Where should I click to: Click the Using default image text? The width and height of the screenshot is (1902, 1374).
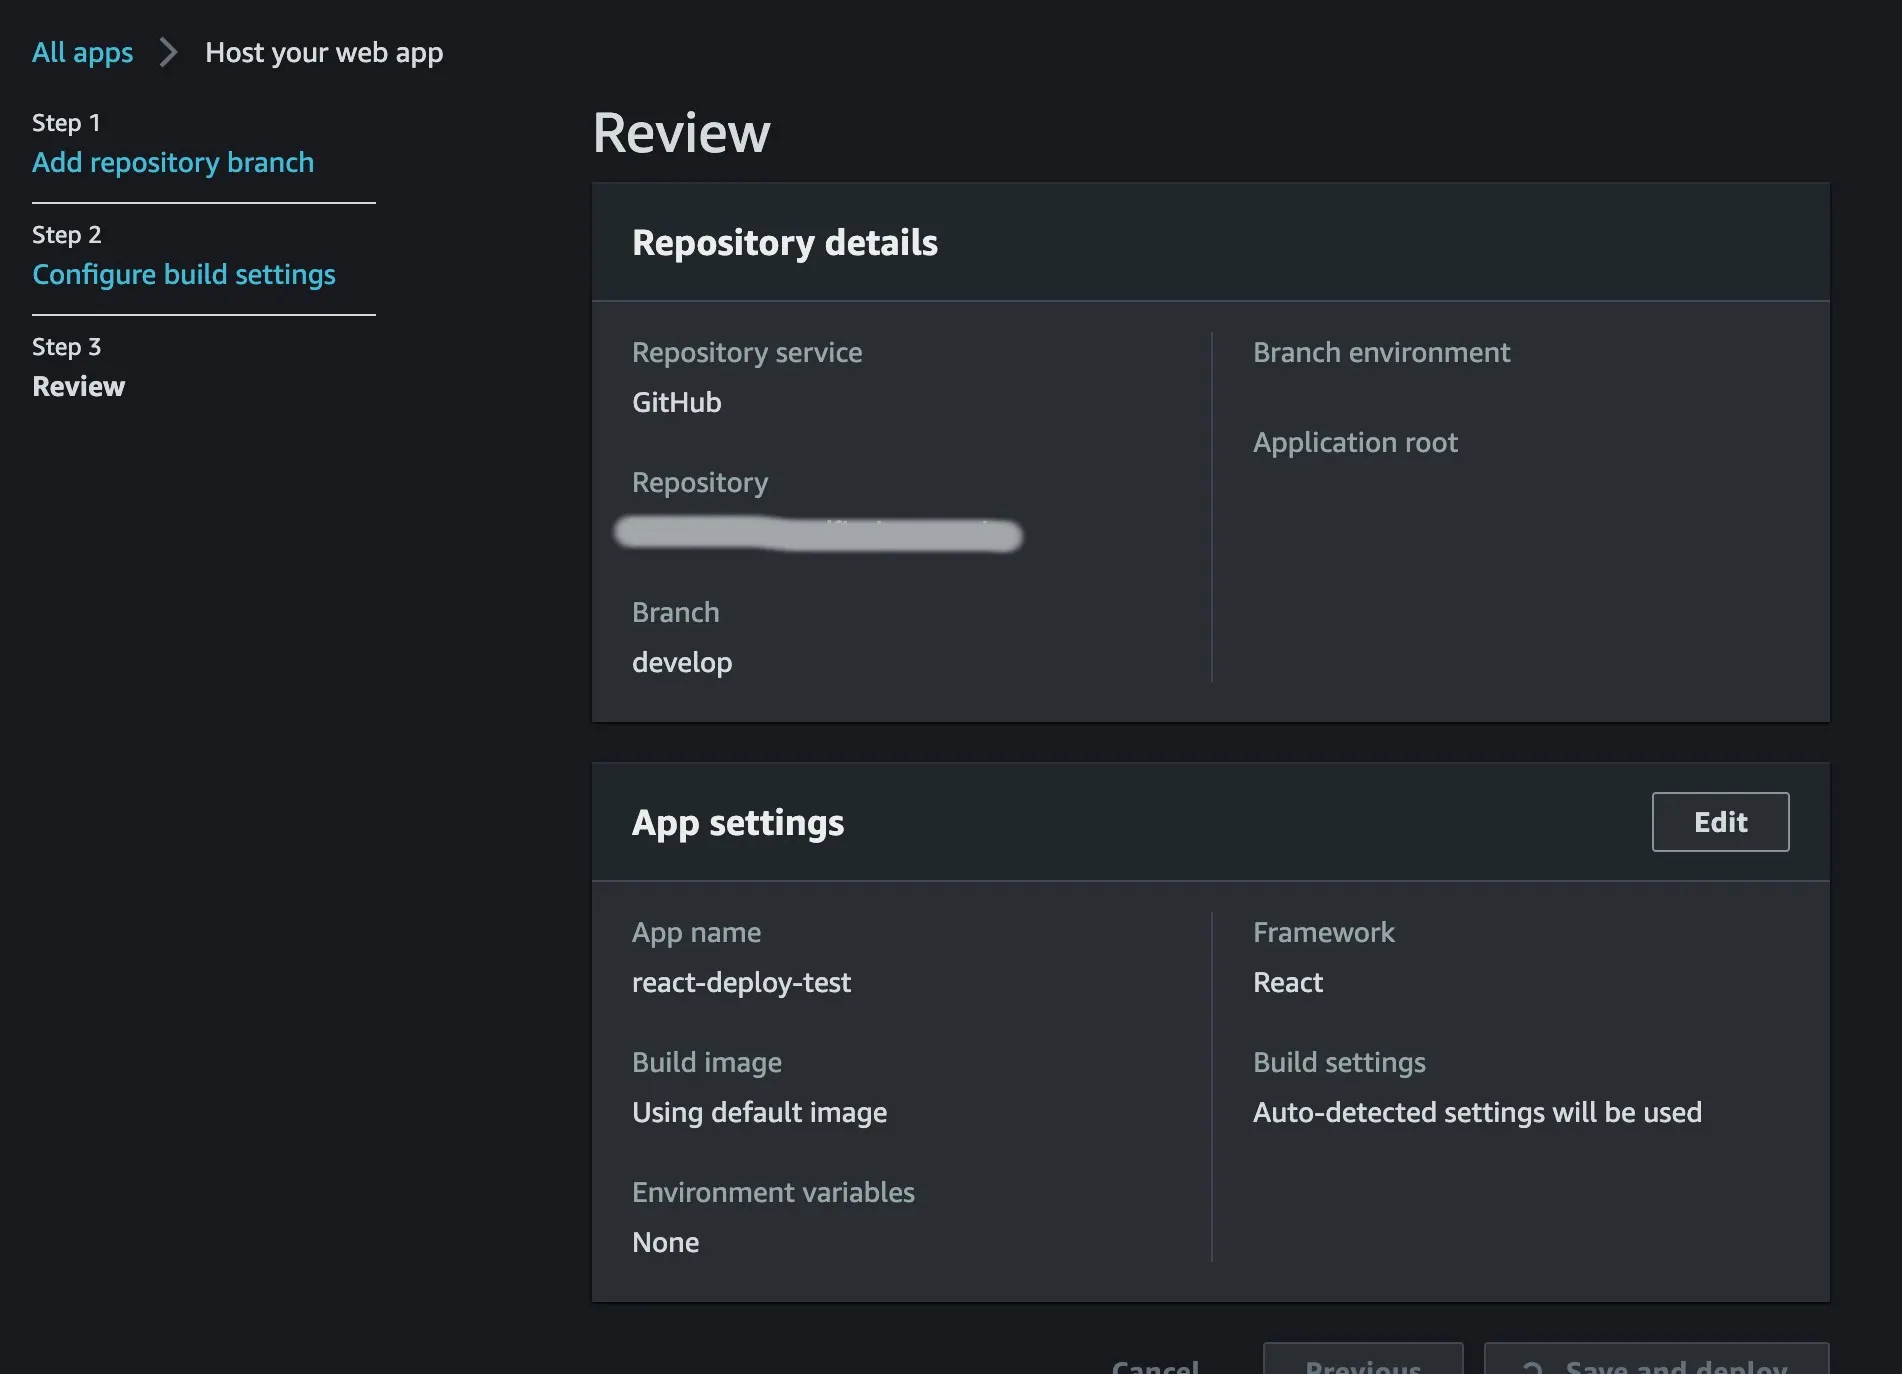pos(759,1112)
